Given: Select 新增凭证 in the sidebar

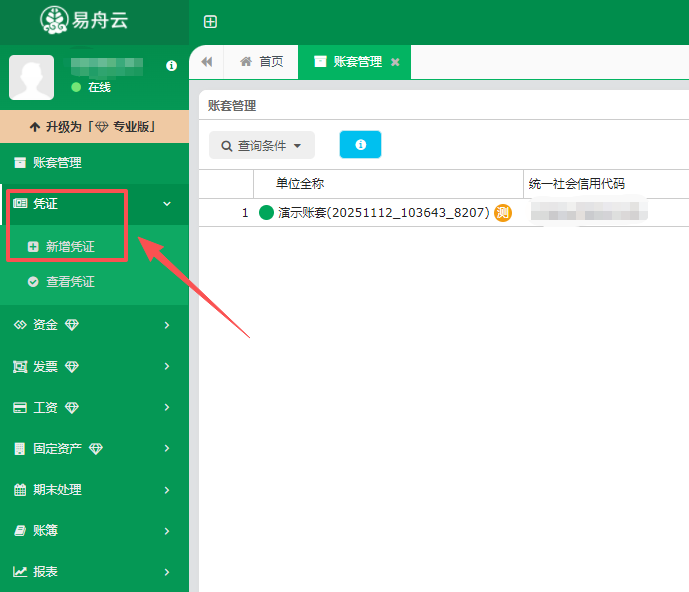Looking at the screenshot, I should coord(70,246).
